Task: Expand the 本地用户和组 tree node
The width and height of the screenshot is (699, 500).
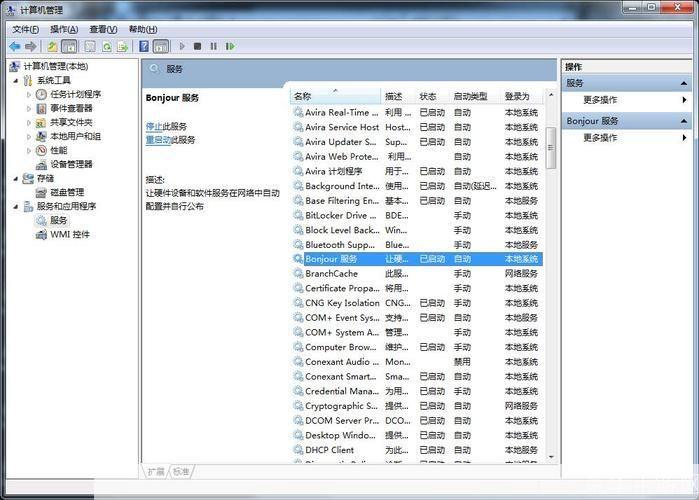Action: click(29, 136)
